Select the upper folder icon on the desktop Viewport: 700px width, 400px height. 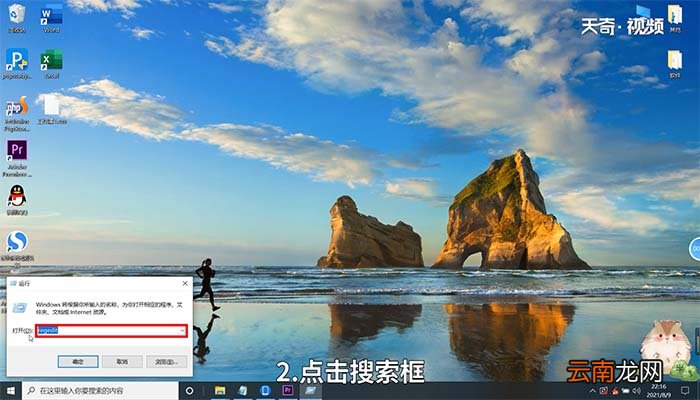coord(675,18)
